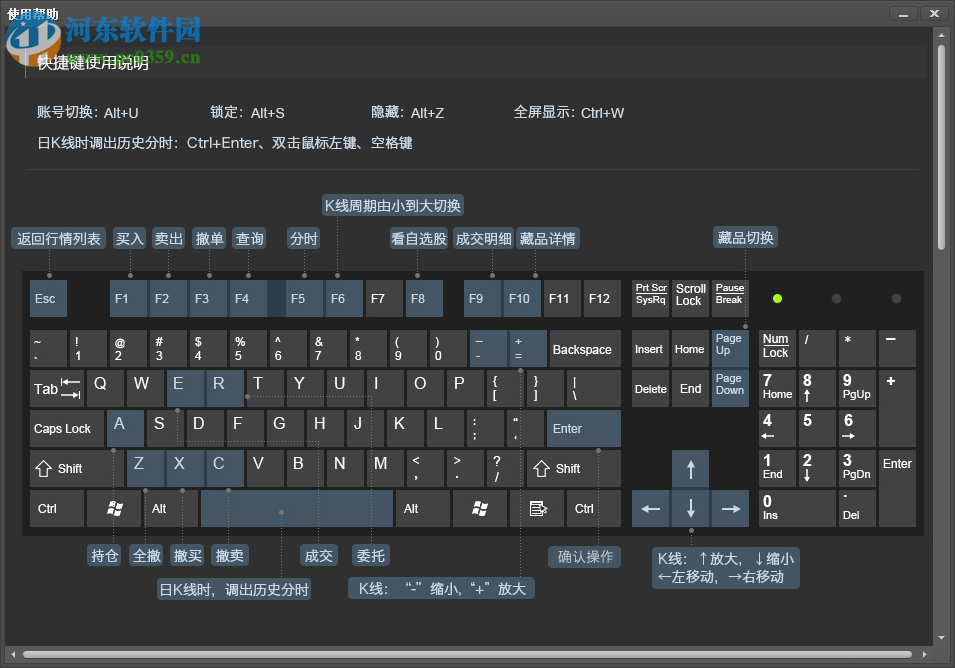The height and width of the screenshot is (668, 955).
Task: Click the green Num Lock indicator light
Action: click(777, 298)
